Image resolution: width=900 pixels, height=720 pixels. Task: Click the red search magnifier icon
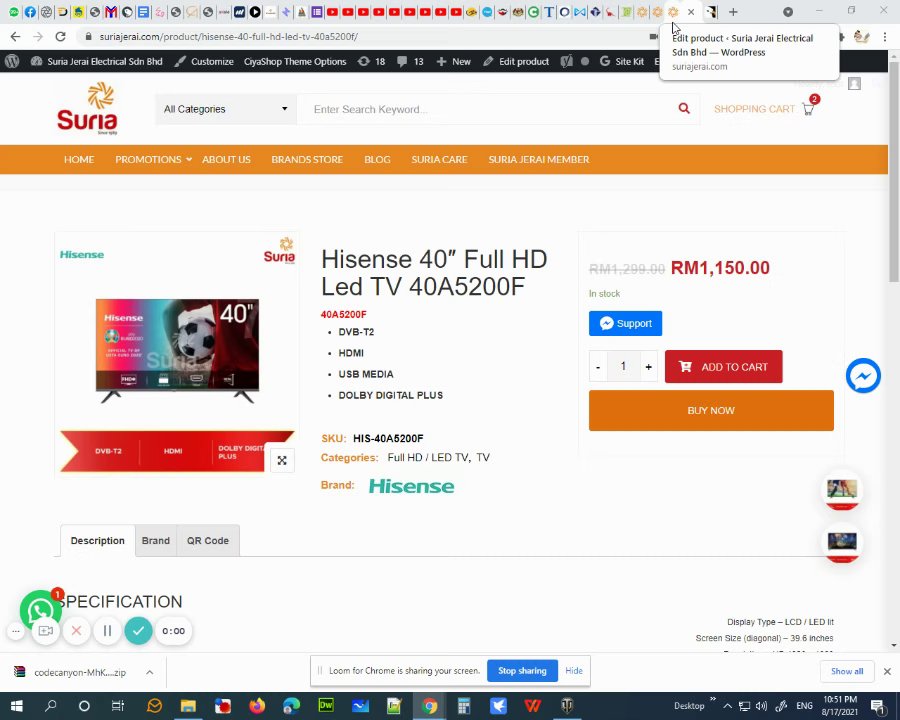[x=684, y=109]
